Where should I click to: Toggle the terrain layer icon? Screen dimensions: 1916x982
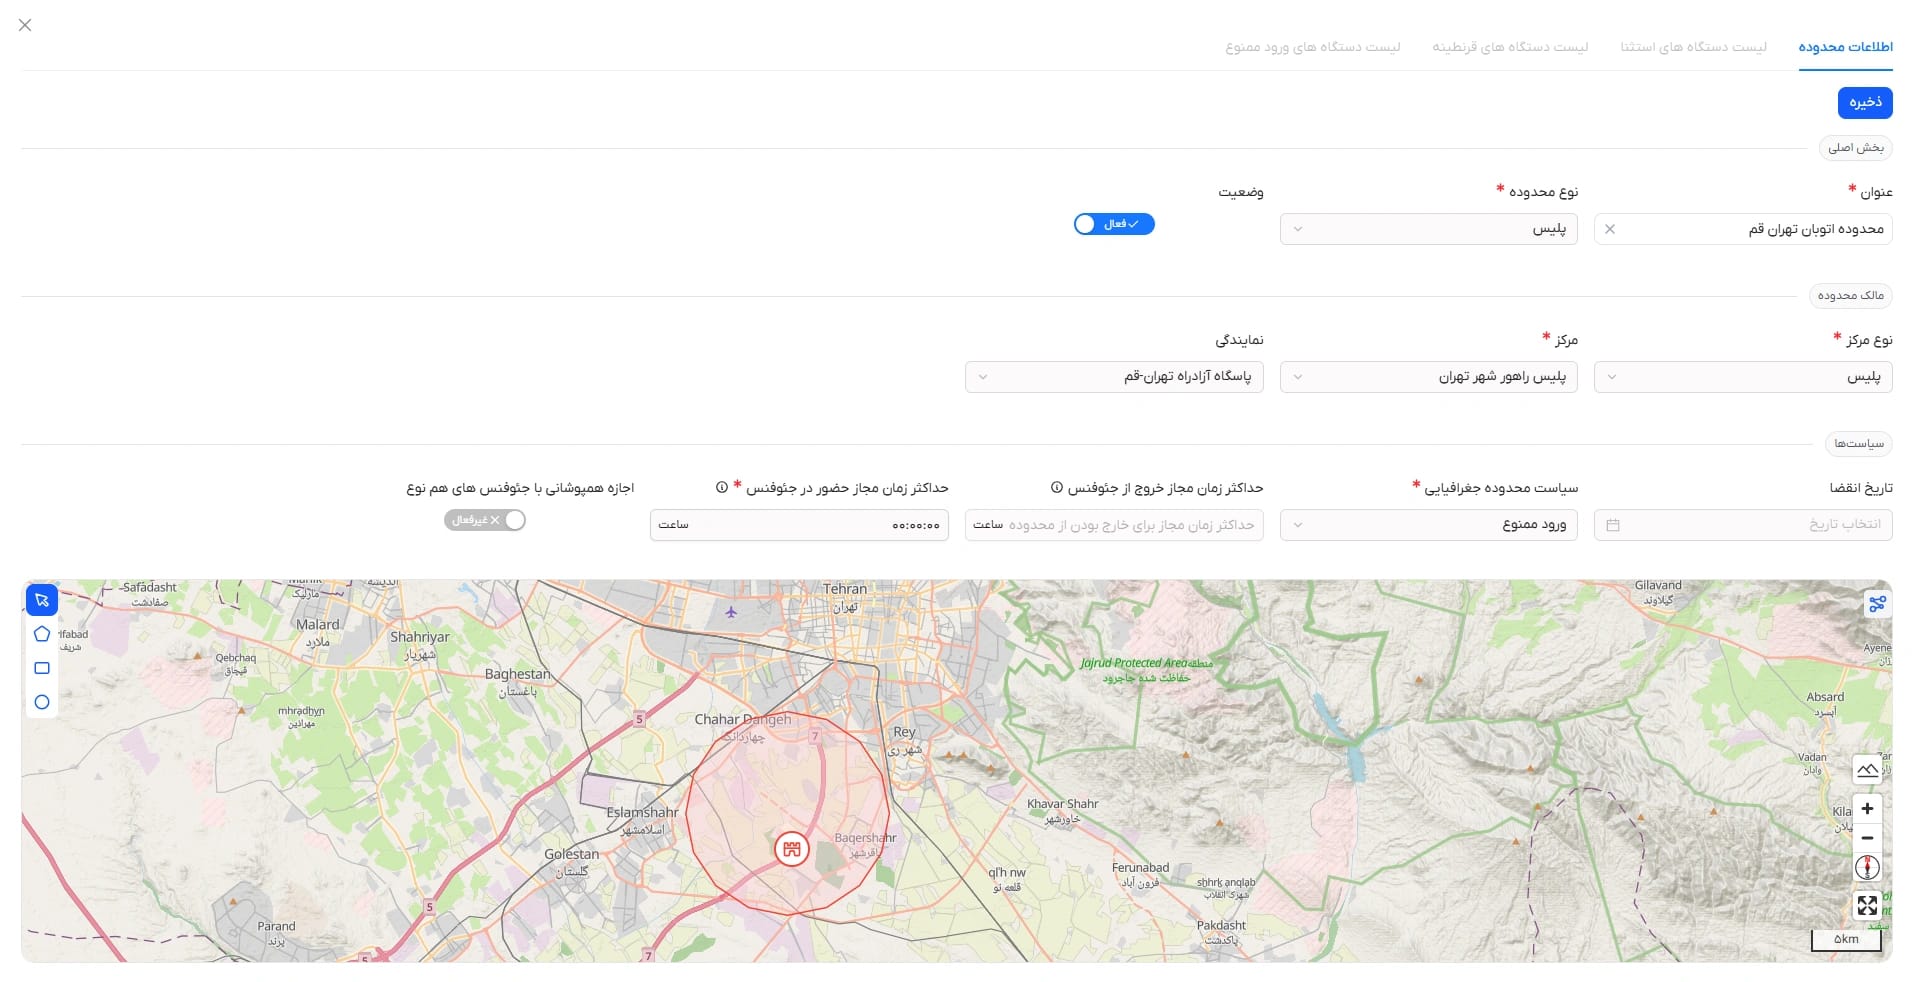click(1867, 769)
